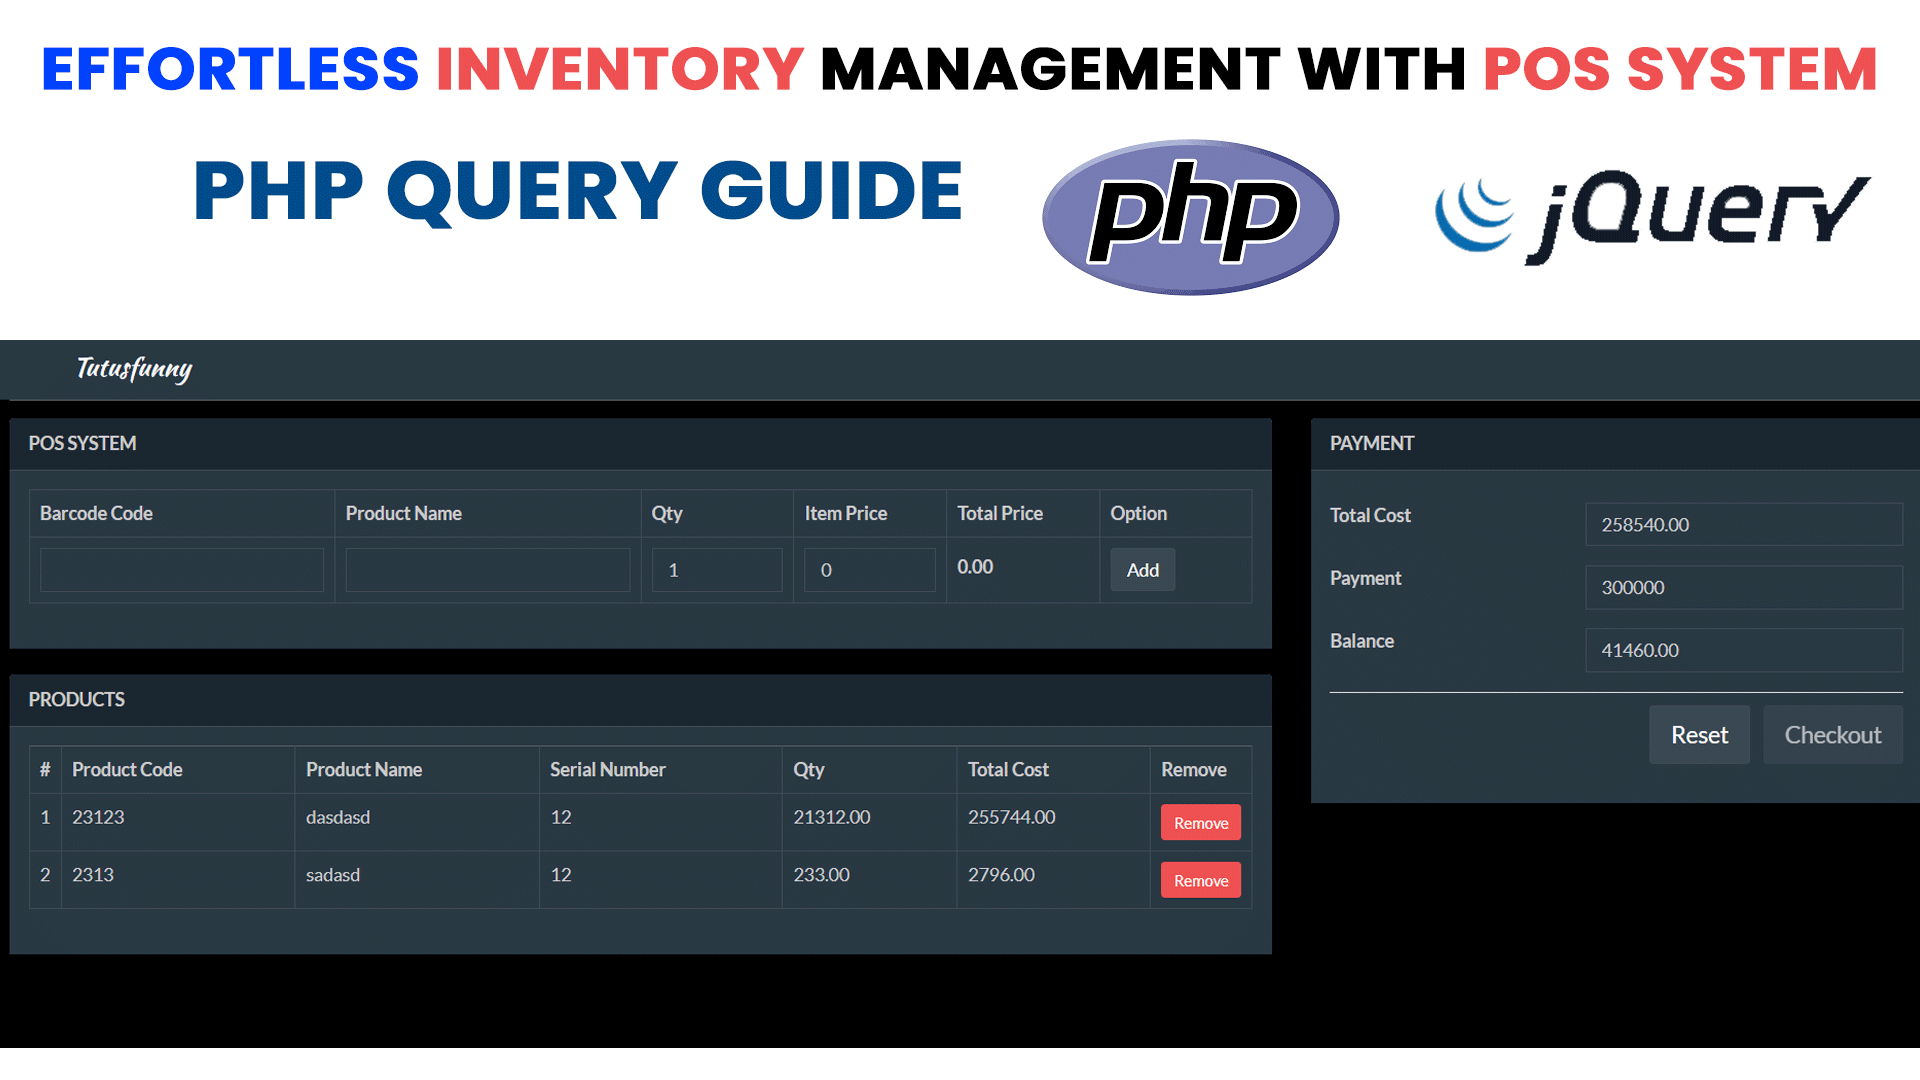
Task: Click the Payment input showing 300000
Action: click(x=1743, y=587)
